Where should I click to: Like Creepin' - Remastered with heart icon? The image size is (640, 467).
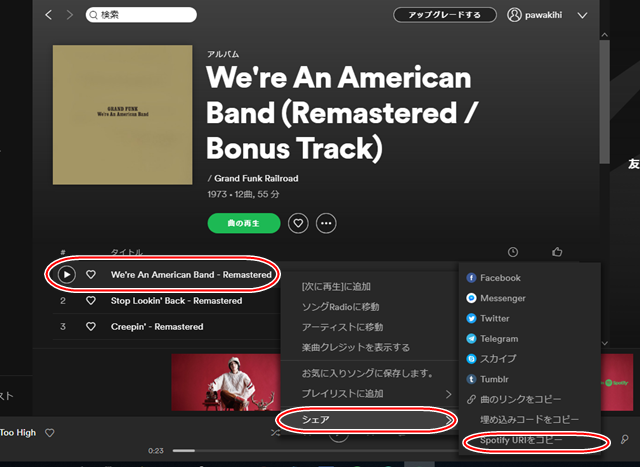pos(91,327)
